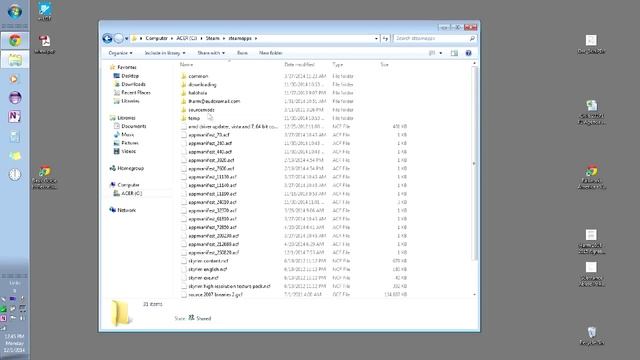Open Downloads in the navigation pane
The height and width of the screenshot is (360, 640).
133,84
